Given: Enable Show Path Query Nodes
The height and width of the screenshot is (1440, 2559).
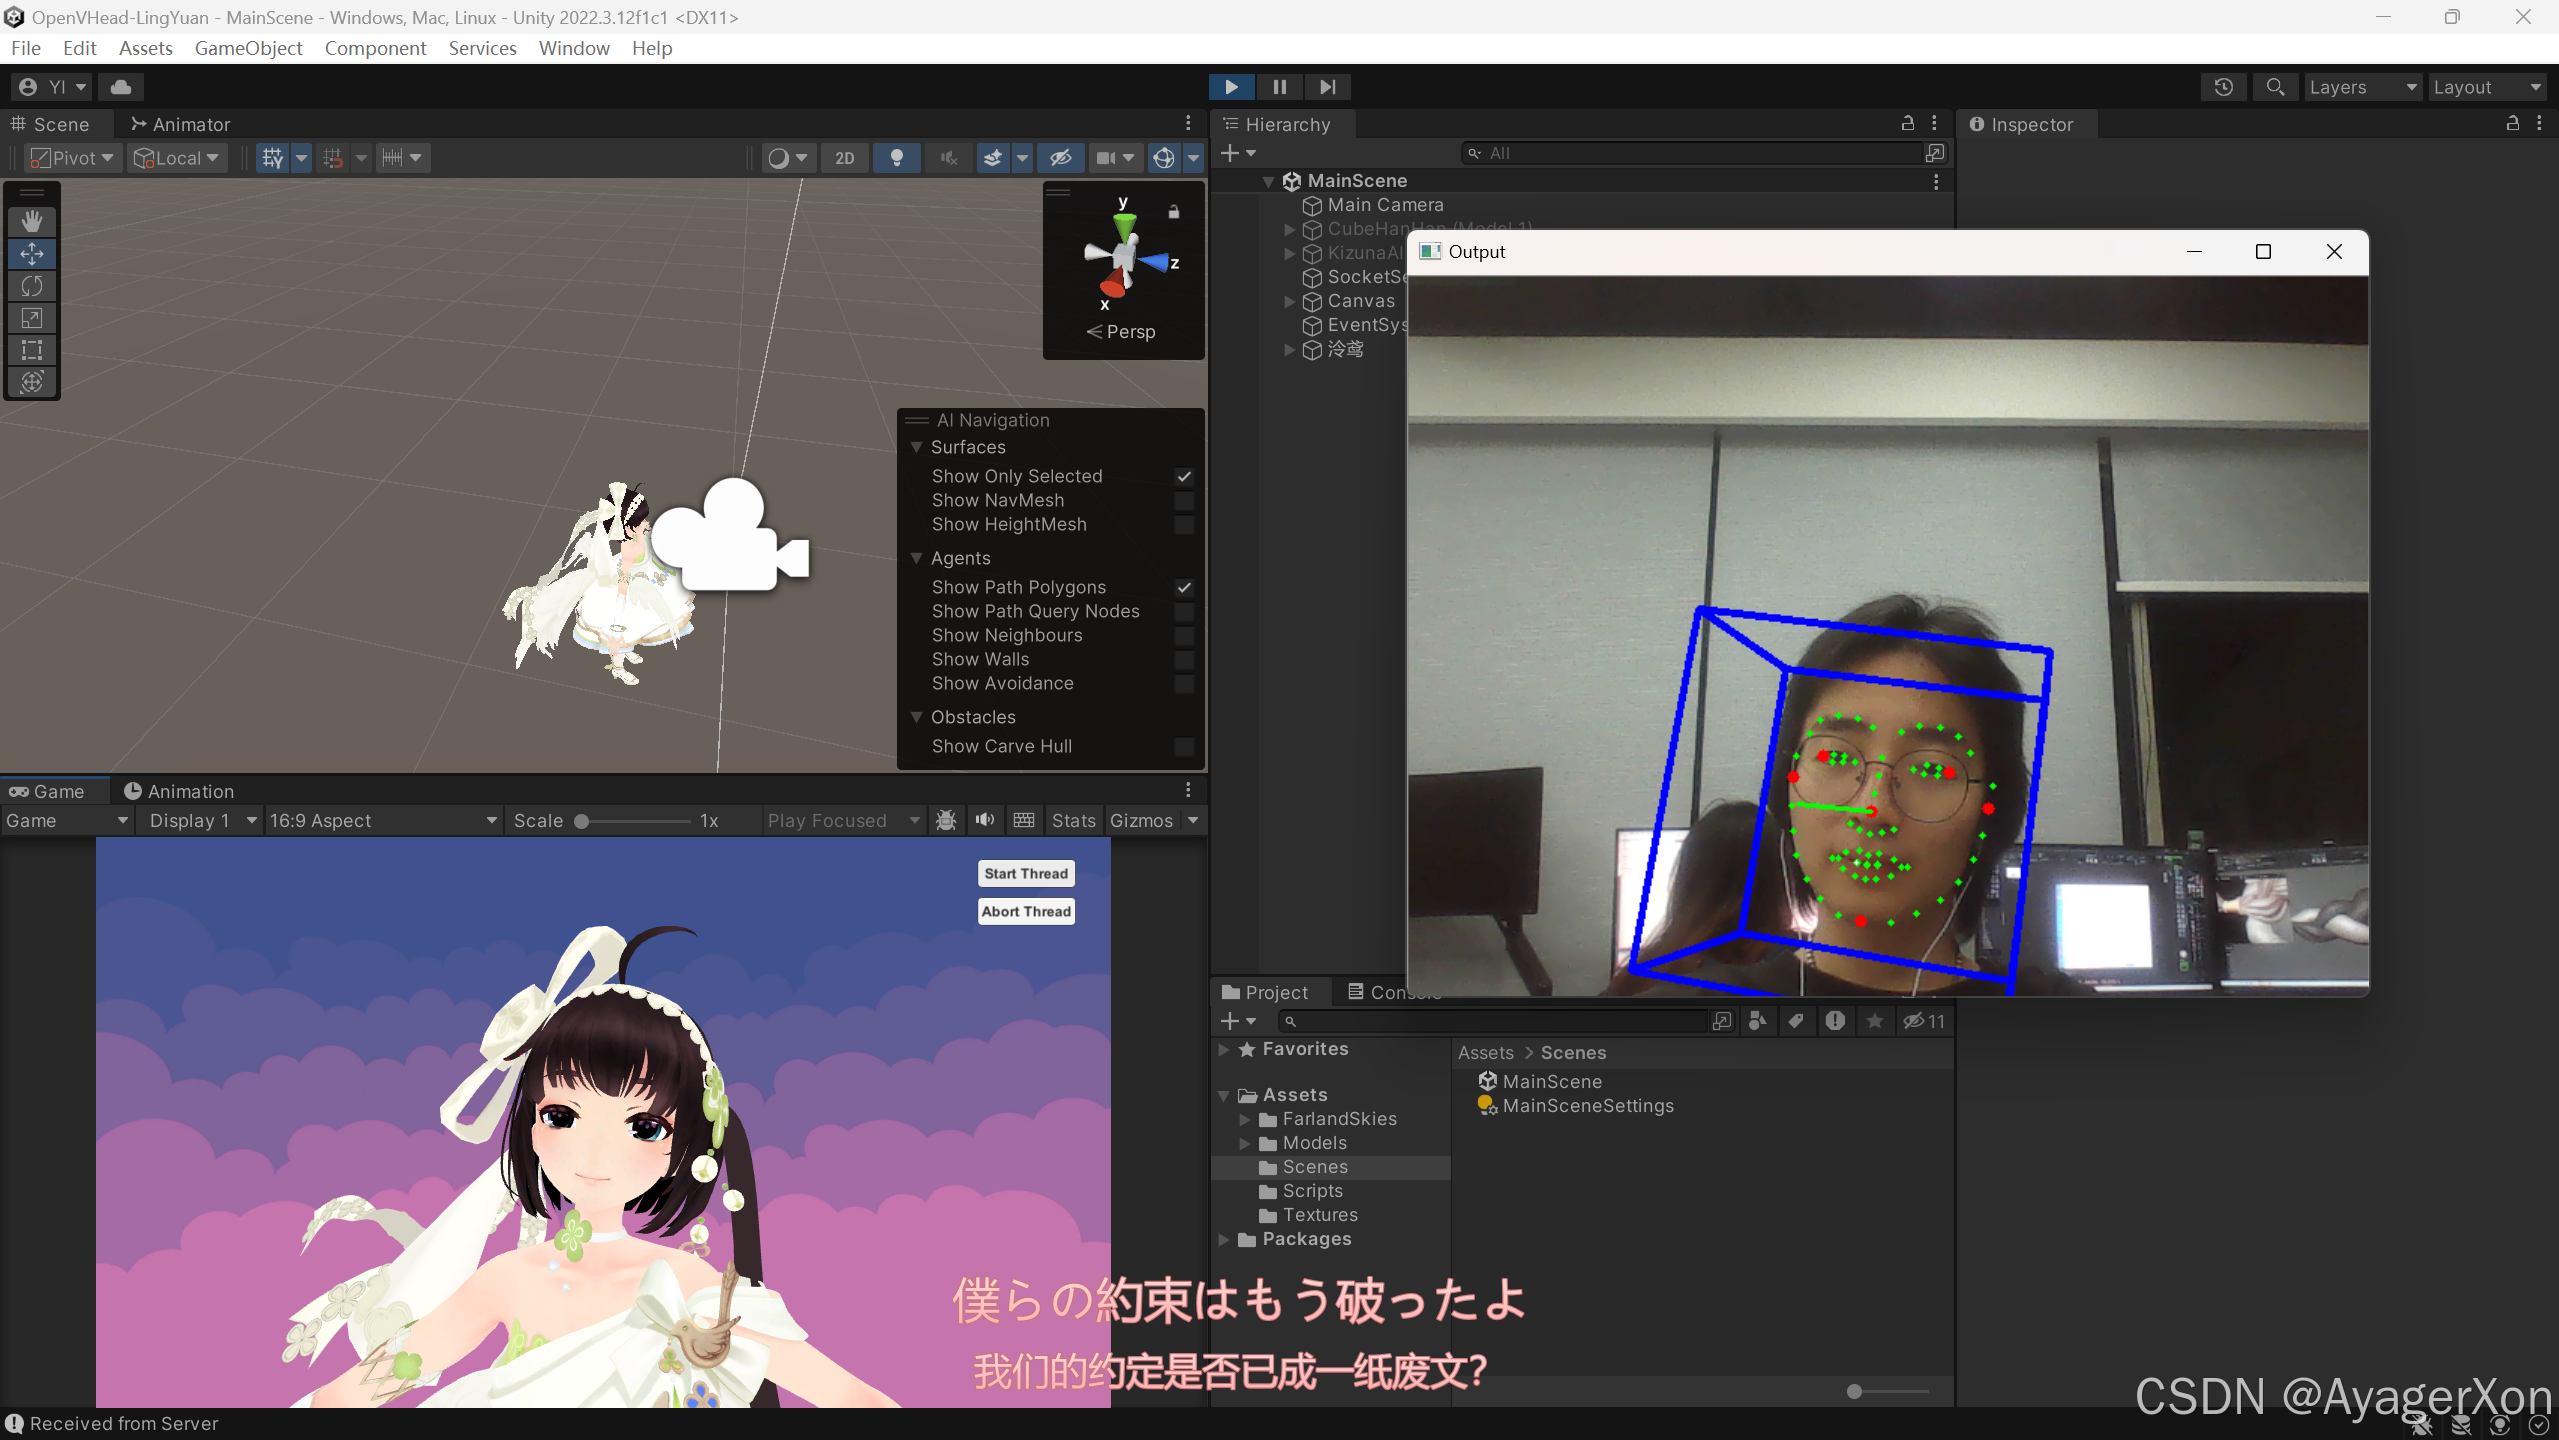Looking at the screenshot, I should pyautogui.click(x=1184, y=612).
